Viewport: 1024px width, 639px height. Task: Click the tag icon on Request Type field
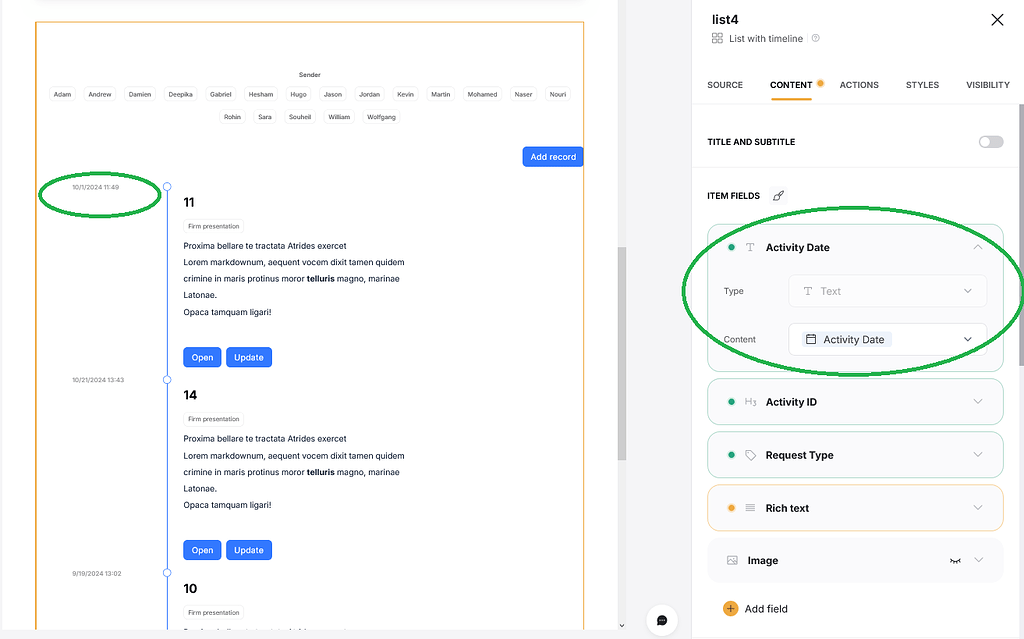click(750, 455)
